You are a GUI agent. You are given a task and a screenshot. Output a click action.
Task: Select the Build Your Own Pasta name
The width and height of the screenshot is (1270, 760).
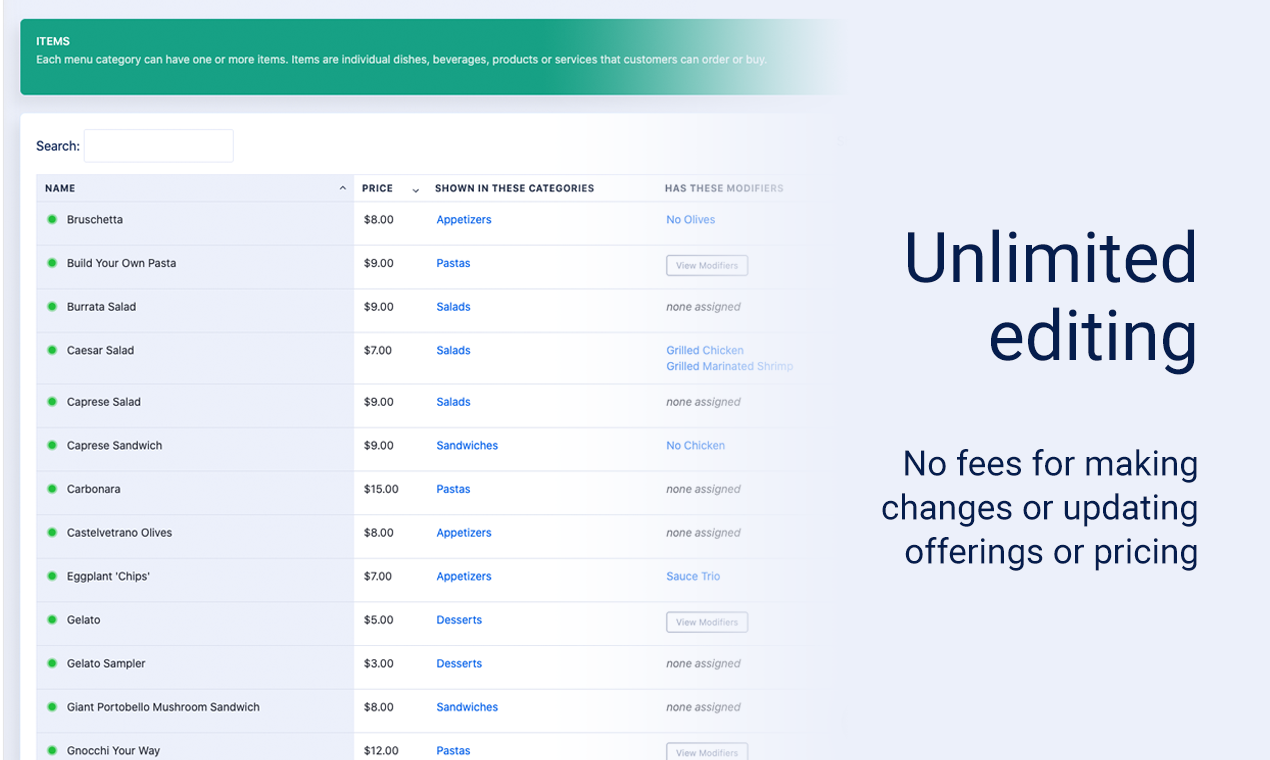tap(121, 263)
